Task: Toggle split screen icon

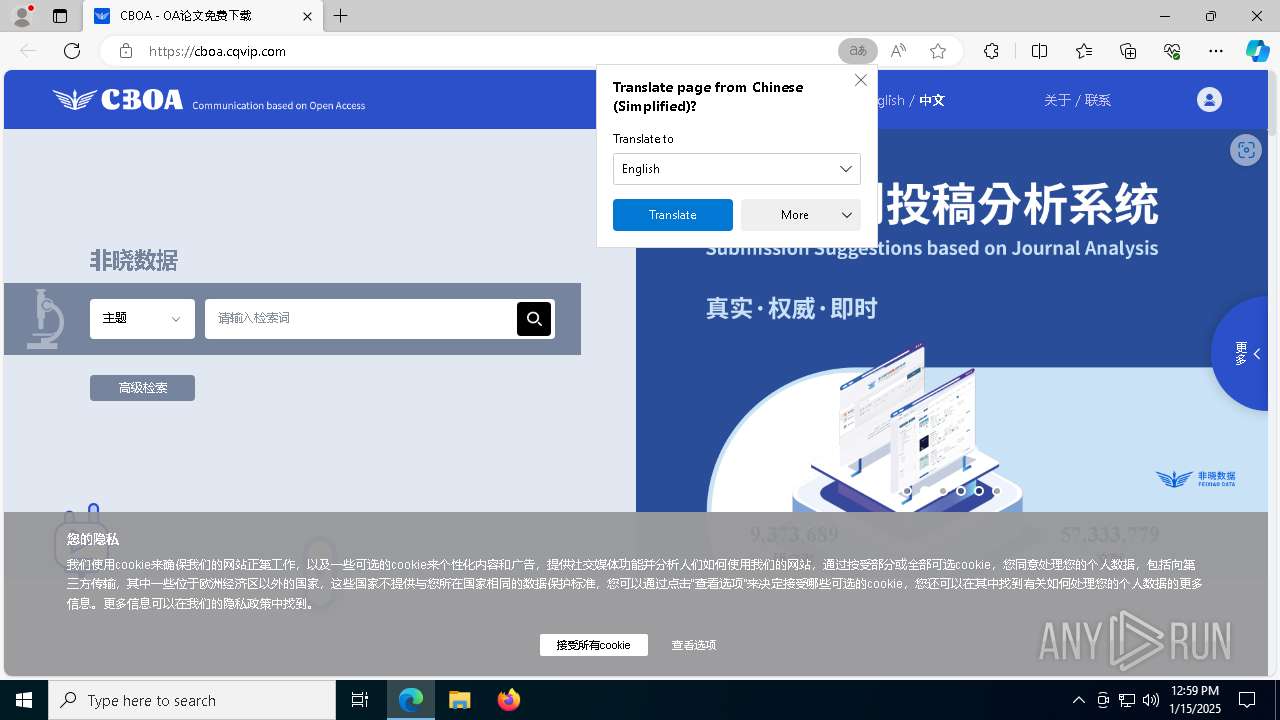Action: tap(1039, 51)
